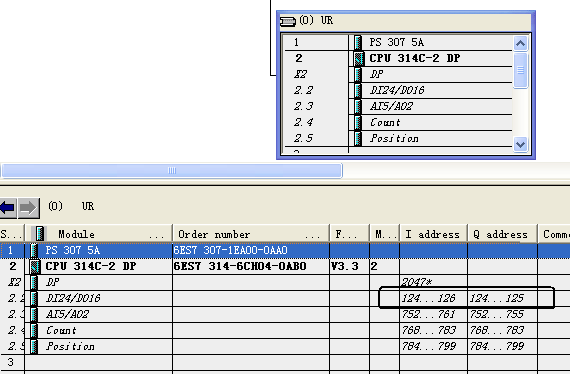Screen dimensions: 570x374
Task: Click I address 2047* of DP row
Action: 417,282
